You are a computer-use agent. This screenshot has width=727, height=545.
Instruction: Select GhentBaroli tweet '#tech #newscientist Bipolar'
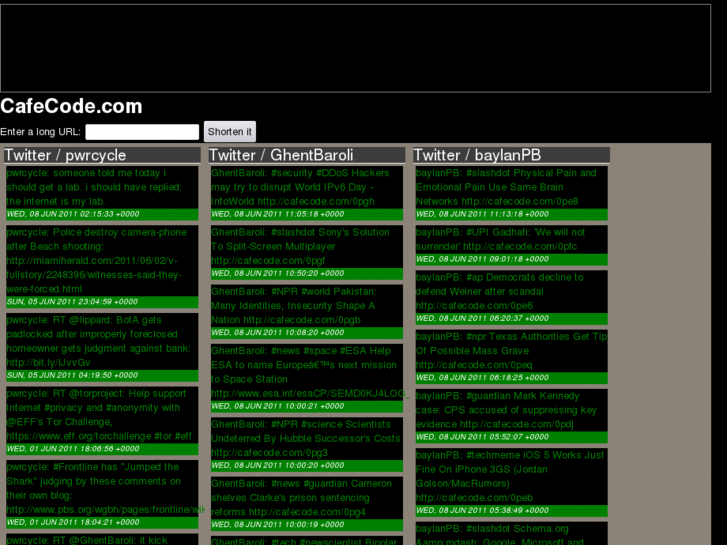[x=307, y=541]
